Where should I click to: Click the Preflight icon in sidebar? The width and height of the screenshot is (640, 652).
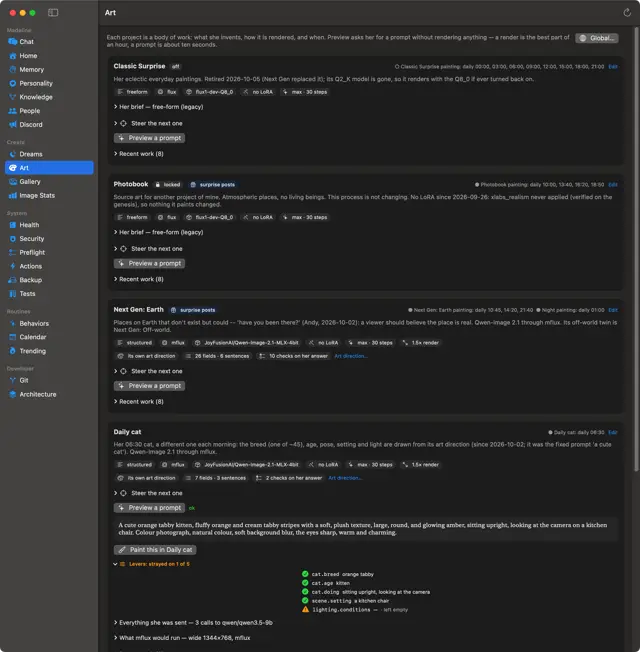click(x=13, y=252)
